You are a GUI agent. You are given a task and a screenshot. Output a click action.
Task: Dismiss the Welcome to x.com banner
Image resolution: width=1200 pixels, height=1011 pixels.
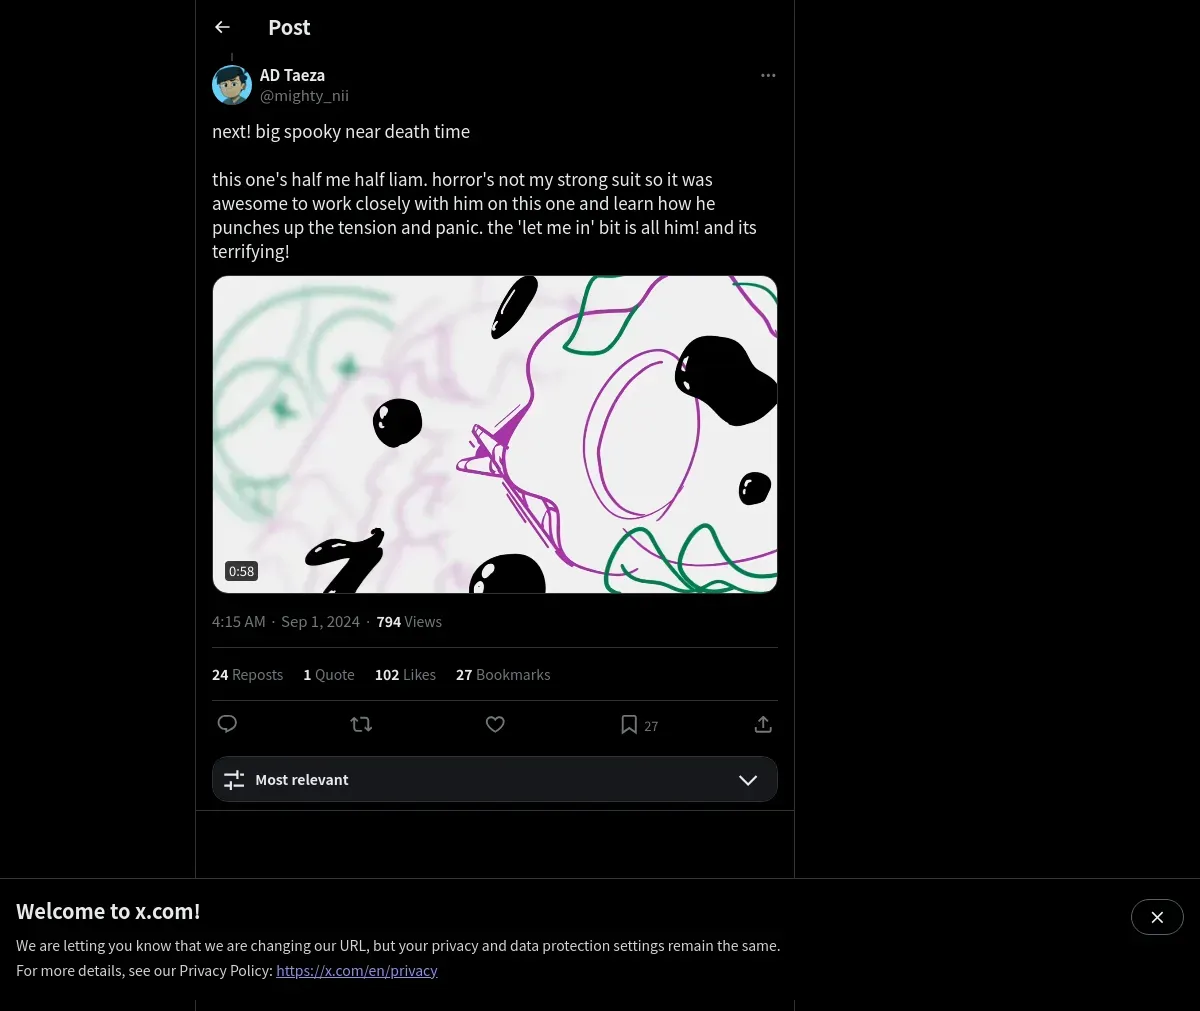1157,917
